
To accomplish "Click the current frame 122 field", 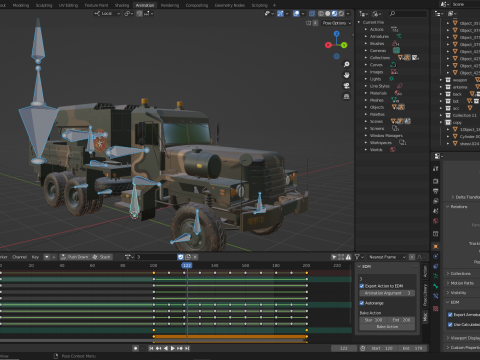I will 344,348.
